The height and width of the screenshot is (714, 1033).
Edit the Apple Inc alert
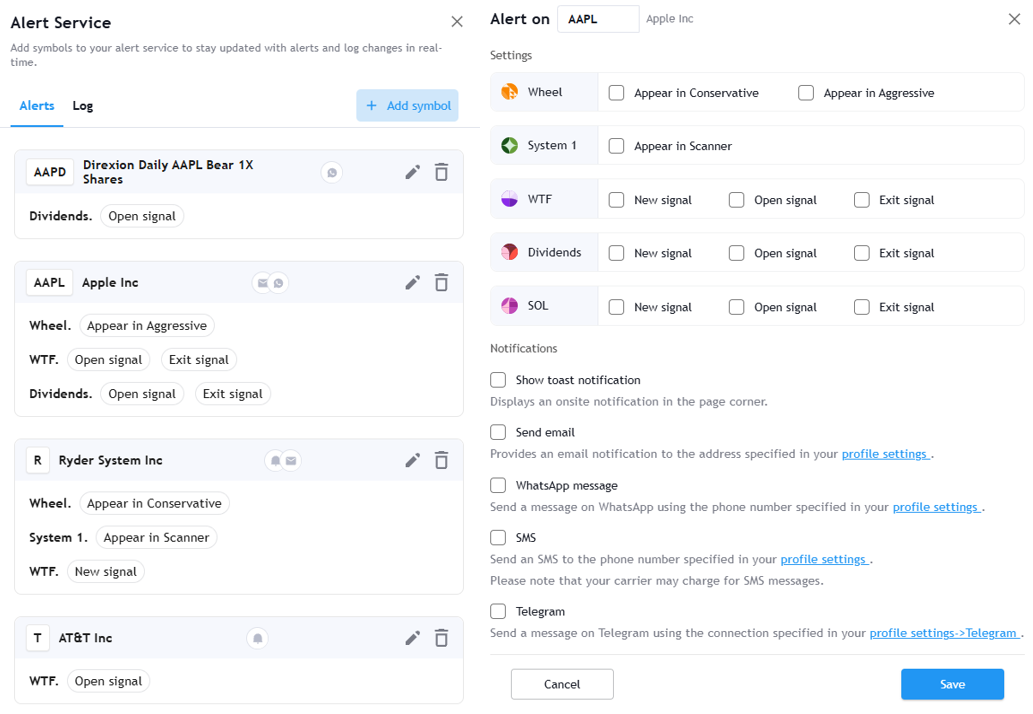point(412,283)
